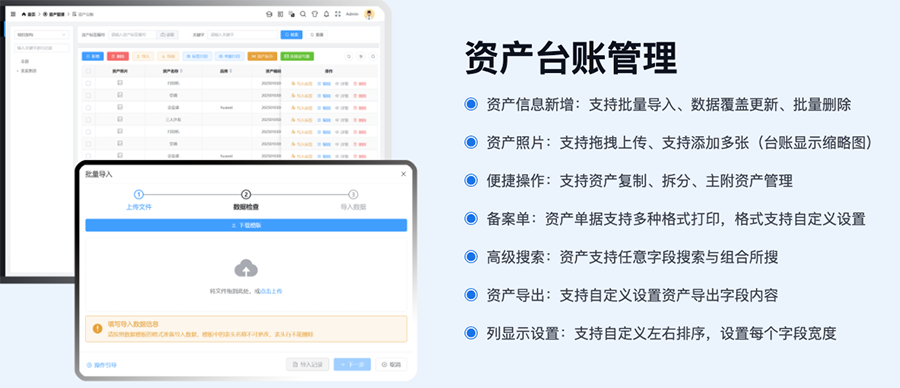
Task: Open the search magnifier icon in top bar
Action: [303, 14]
